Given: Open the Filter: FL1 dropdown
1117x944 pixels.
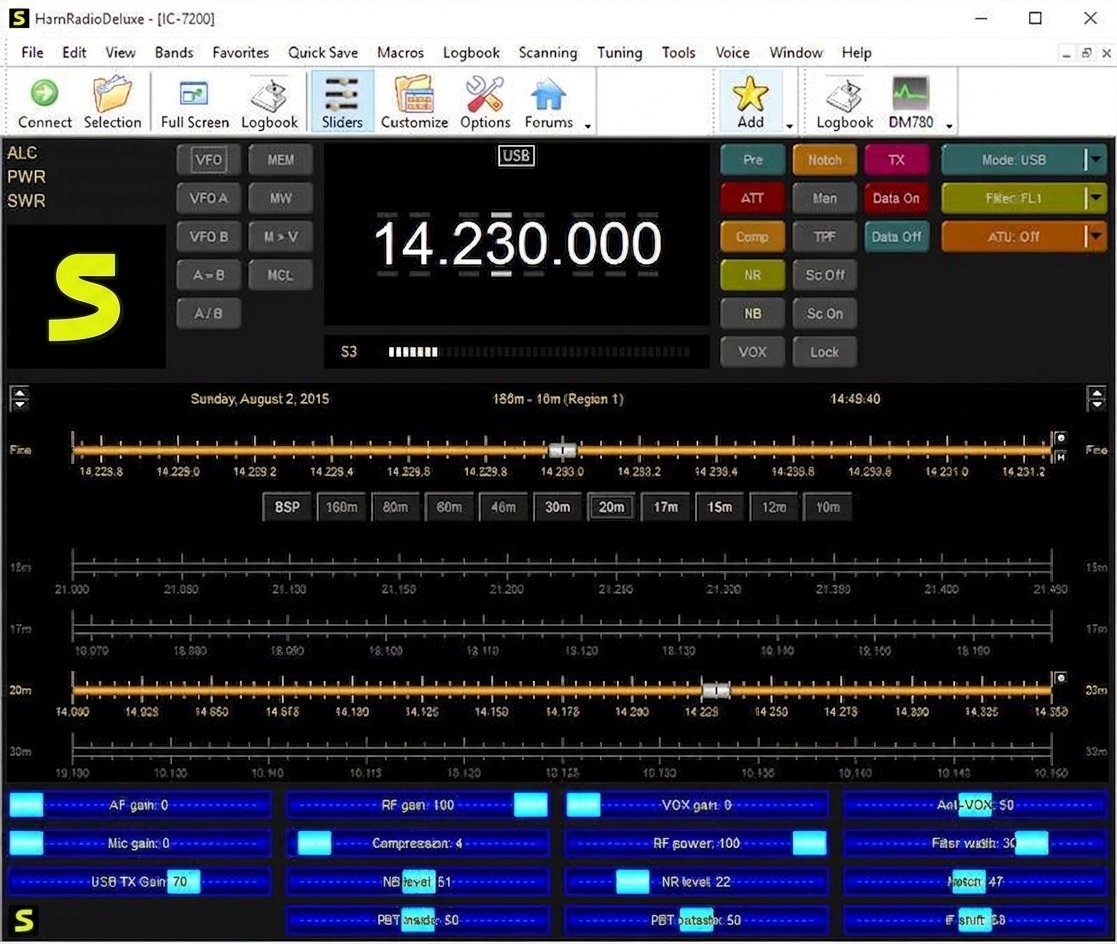Looking at the screenshot, I should tap(1024, 198).
